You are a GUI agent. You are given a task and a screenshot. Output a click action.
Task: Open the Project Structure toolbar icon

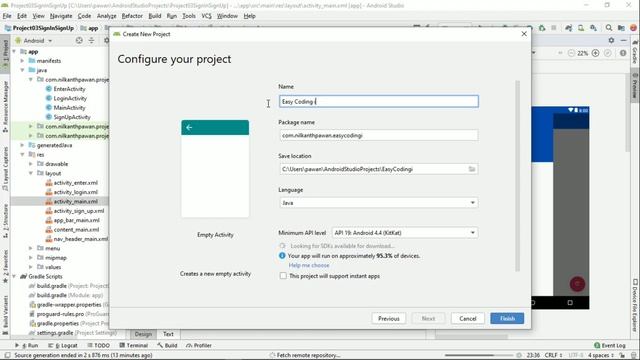click(621, 28)
